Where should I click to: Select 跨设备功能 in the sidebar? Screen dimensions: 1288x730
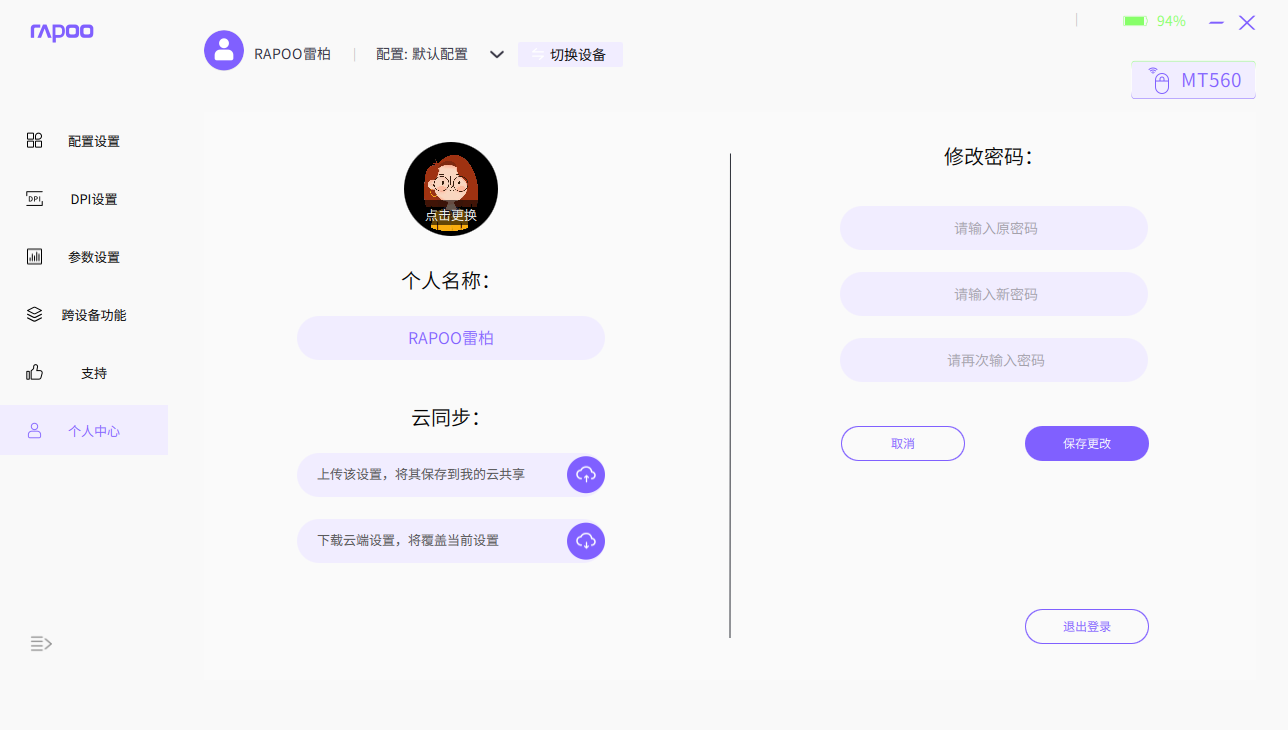(x=93, y=315)
